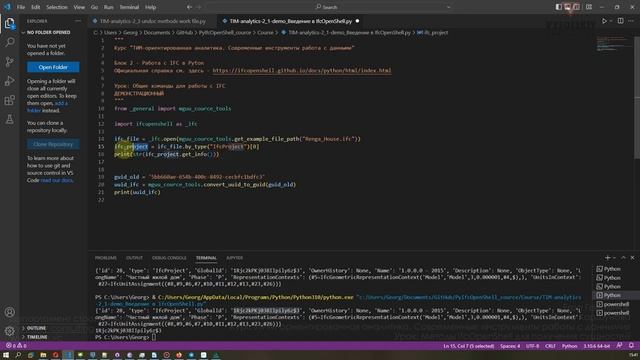Open the File Explorer taskbar icon
Image resolution: width=640 pixels, height=360 pixels.
tap(43, 355)
